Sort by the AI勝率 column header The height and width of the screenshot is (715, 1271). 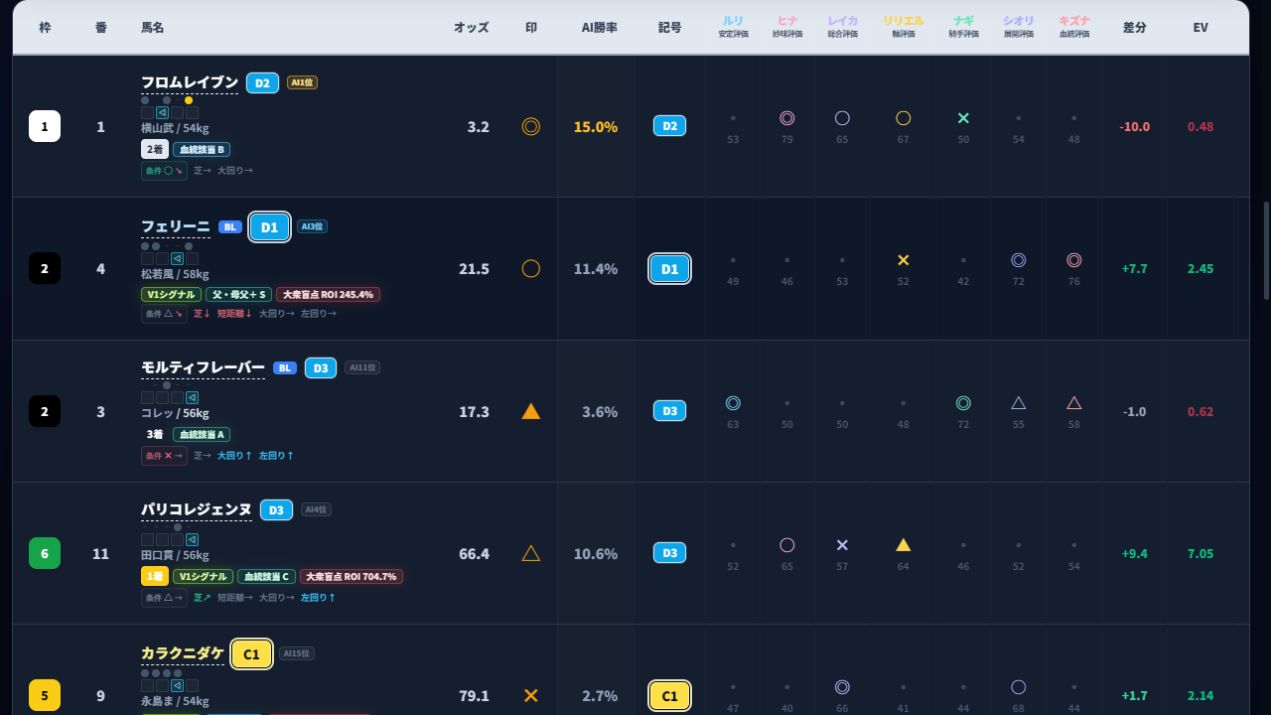pyautogui.click(x=599, y=28)
